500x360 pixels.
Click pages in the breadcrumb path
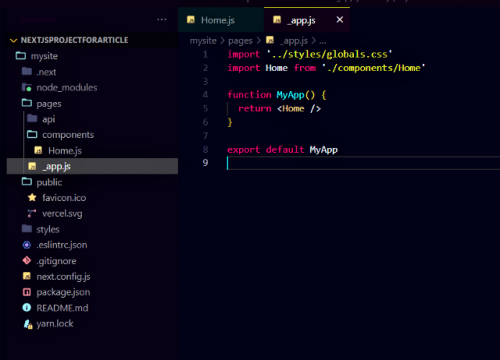240,41
